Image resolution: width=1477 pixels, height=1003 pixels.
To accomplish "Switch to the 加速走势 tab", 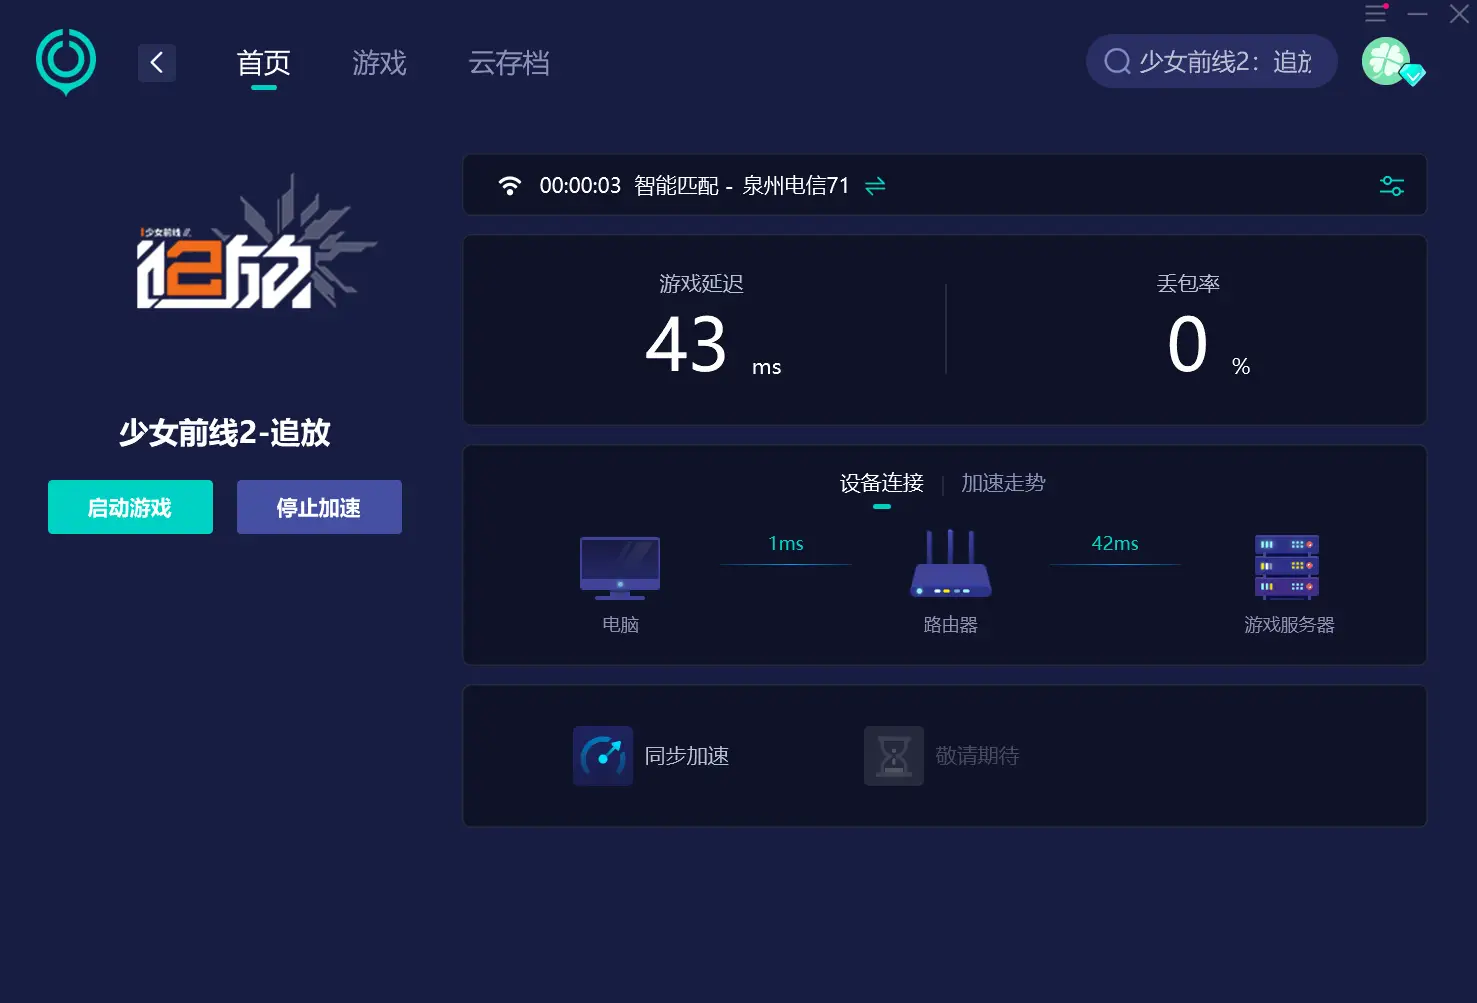I will (x=1003, y=484).
